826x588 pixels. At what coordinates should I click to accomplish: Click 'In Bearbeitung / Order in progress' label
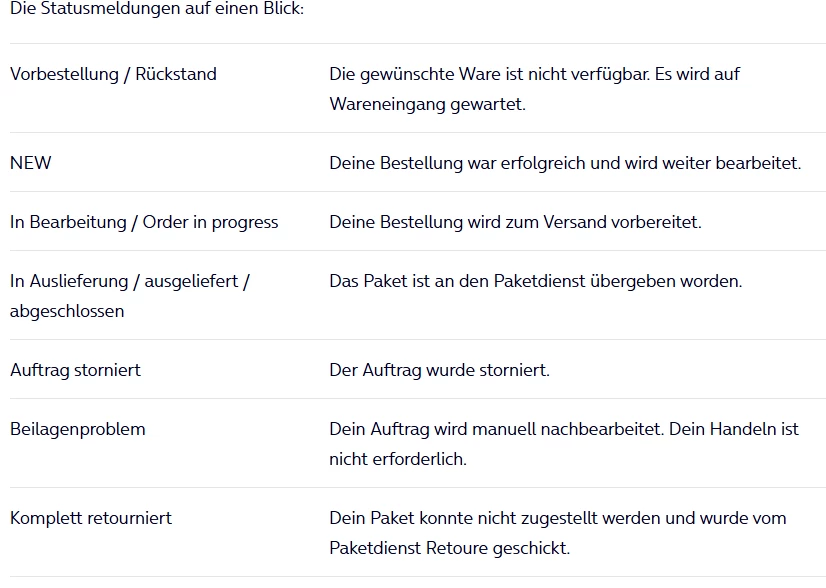pyautogui.click(x=144, y=222)
